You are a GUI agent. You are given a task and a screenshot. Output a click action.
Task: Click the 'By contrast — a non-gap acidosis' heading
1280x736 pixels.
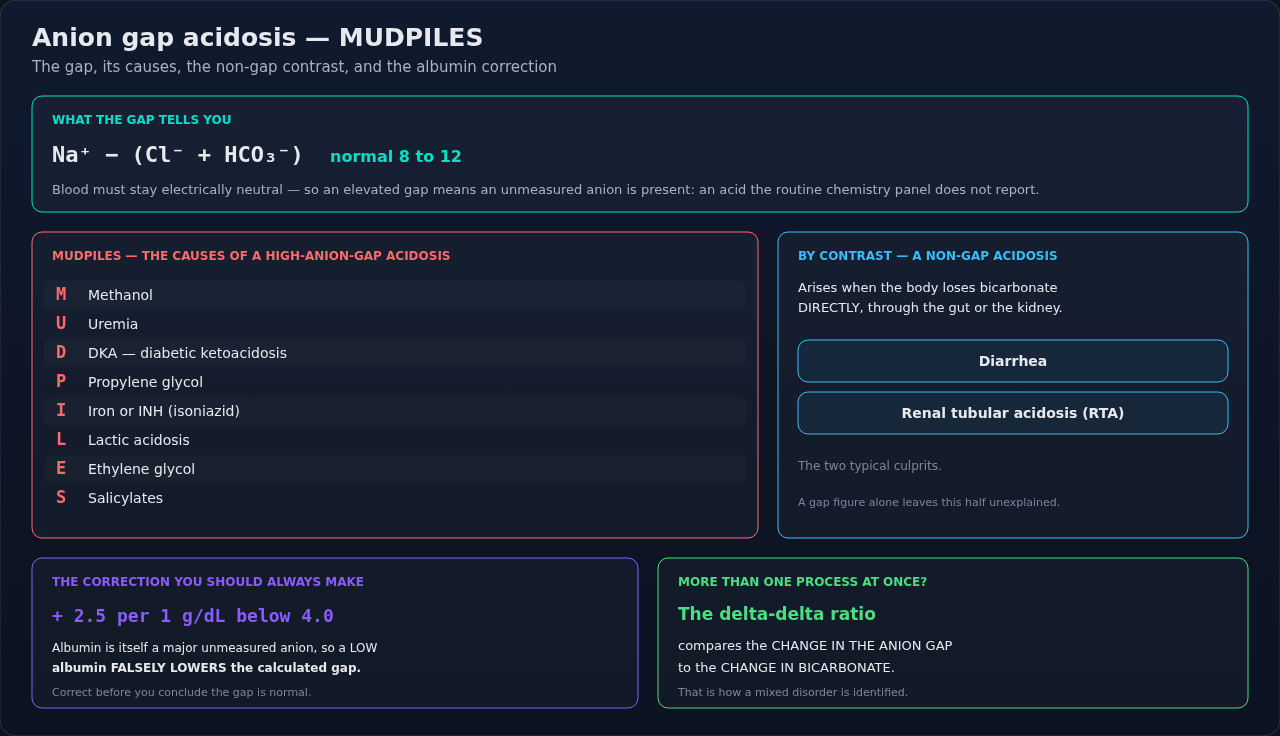pos(928,256)
